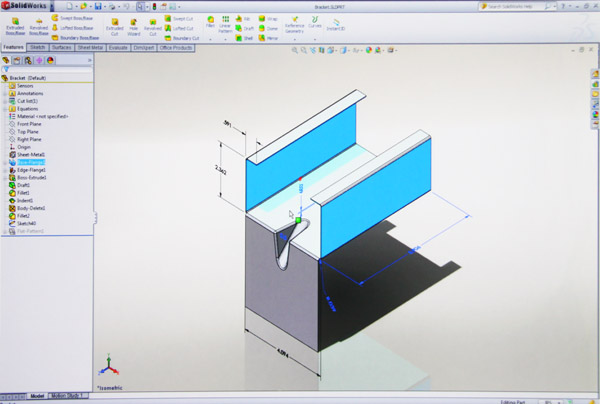
Task: Select the Revolved Cut tool
Action: click(153, 27)
